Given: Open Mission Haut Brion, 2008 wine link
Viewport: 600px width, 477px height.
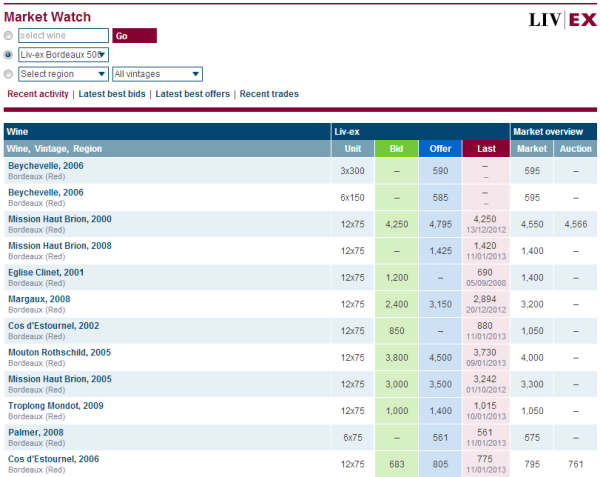Looking at the screenshot, I should 60,246.
